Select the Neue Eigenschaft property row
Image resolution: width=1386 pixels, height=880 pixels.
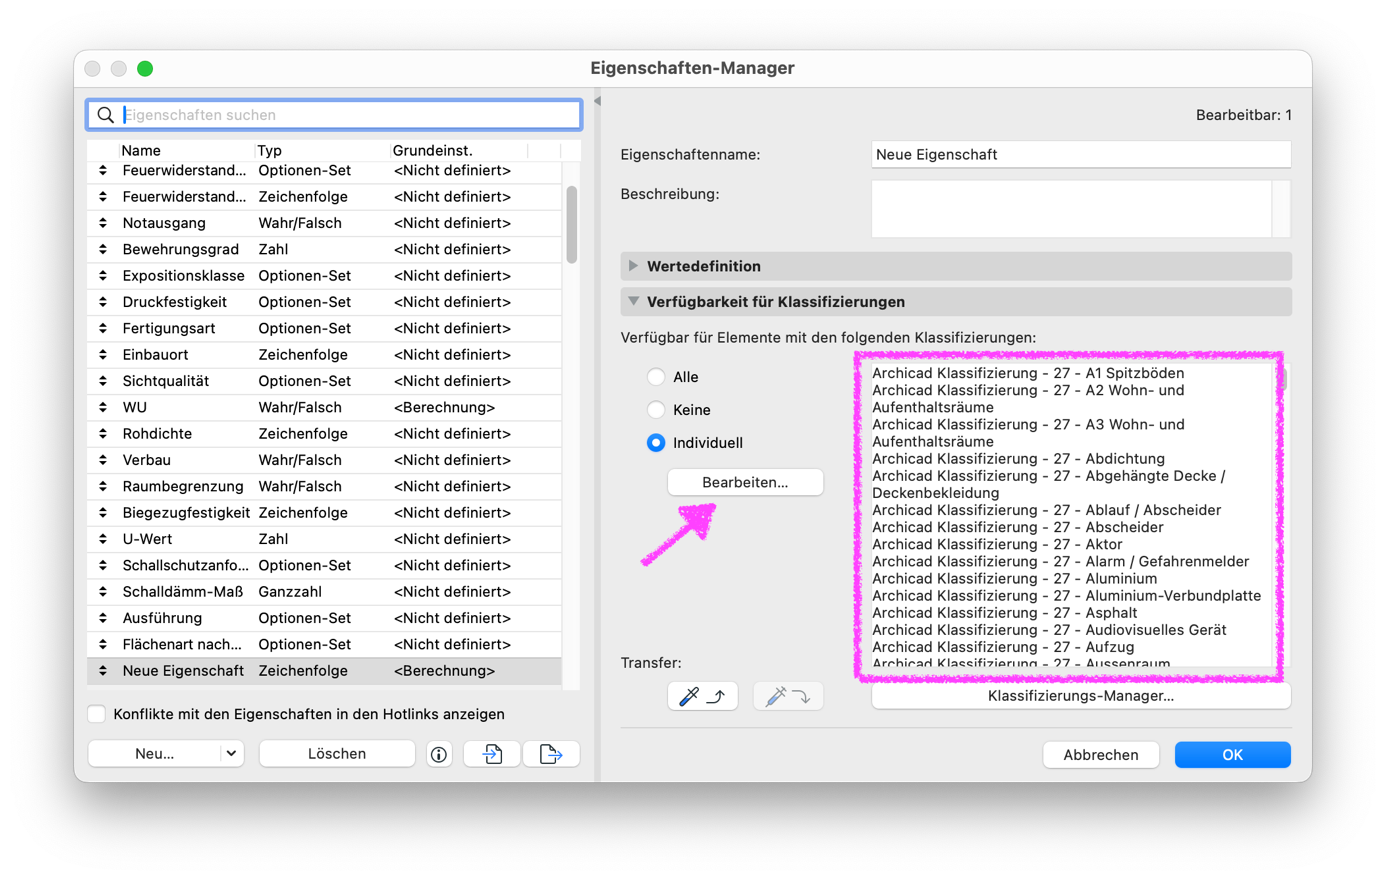tap(324, 671)
